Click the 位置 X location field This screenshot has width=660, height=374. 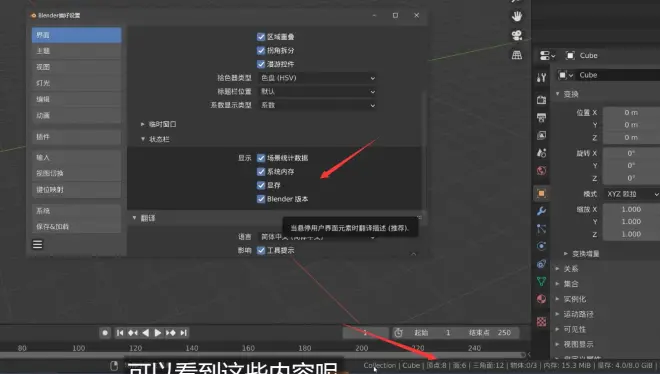pyautogui.click(x=631, y=112)
